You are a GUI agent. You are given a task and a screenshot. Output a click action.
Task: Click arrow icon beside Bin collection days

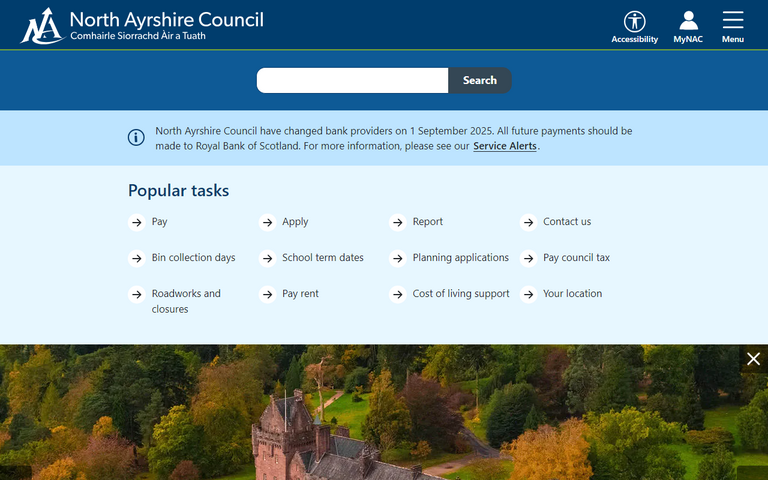[x=136, y=258]
